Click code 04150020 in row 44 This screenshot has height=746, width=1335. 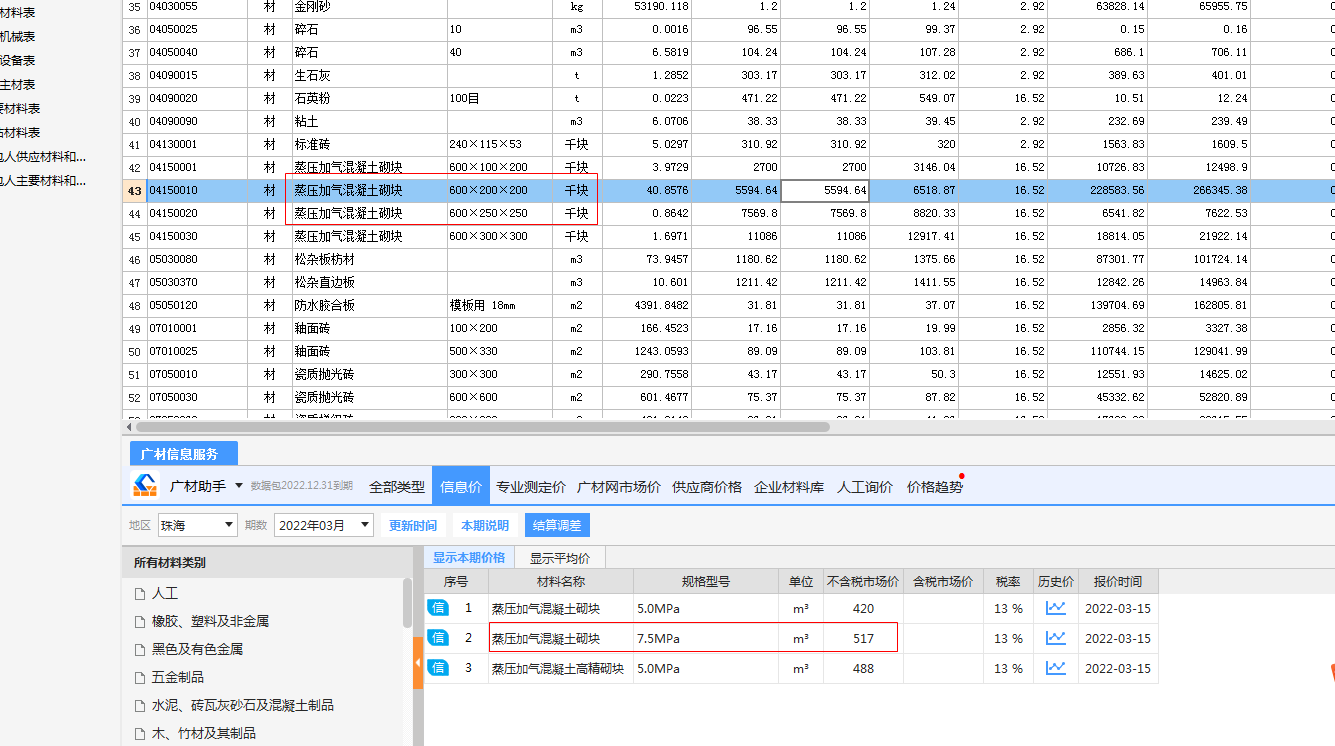click(173, 213)
